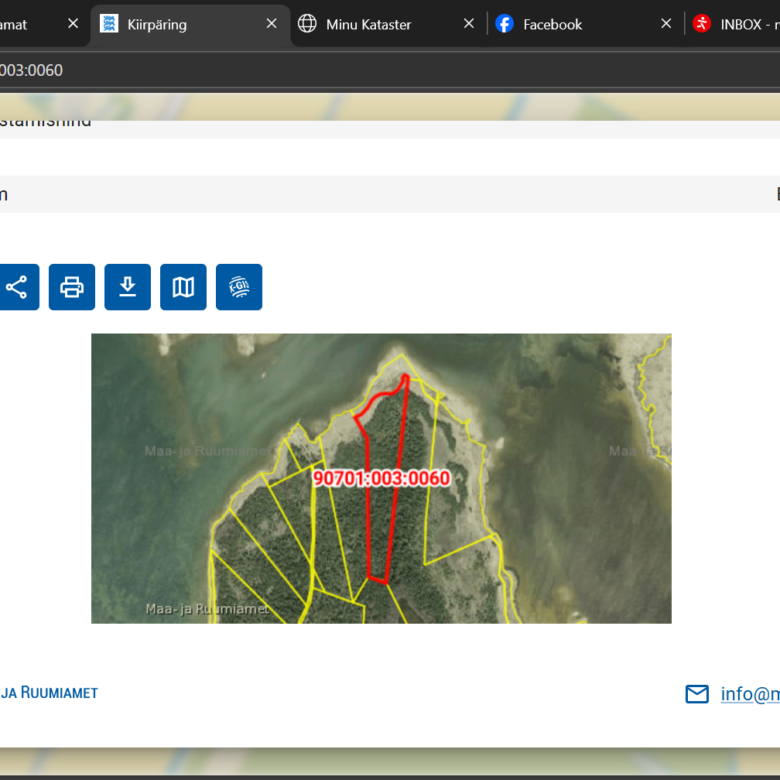Viewport: 780px width, 780px height.
Task: Go to the INBOX browser tab
Action: pos(740,24)
